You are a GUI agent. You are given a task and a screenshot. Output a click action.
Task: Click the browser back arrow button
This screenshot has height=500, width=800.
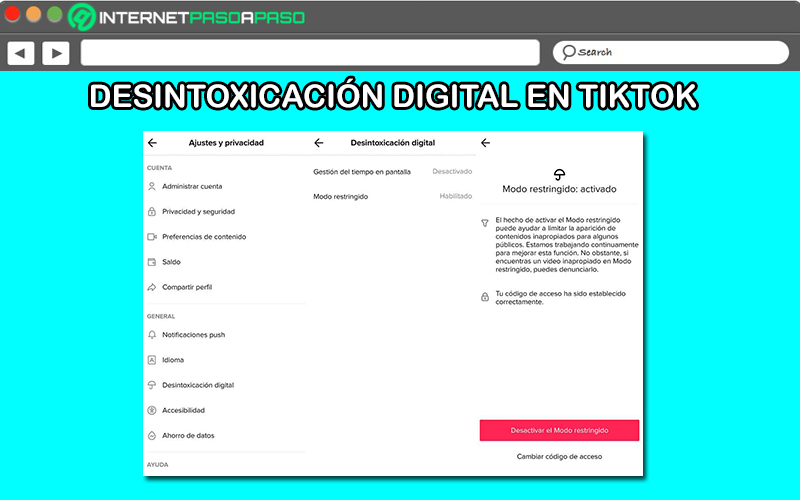coord(21,53)
